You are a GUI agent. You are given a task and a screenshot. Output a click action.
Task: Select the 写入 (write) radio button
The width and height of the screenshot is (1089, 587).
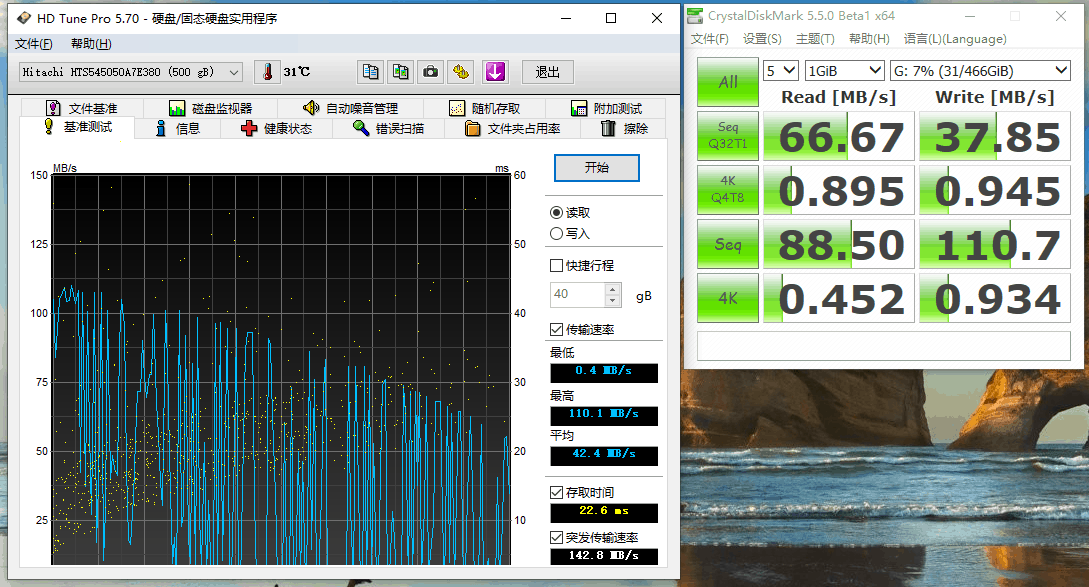tap(556, 234)
